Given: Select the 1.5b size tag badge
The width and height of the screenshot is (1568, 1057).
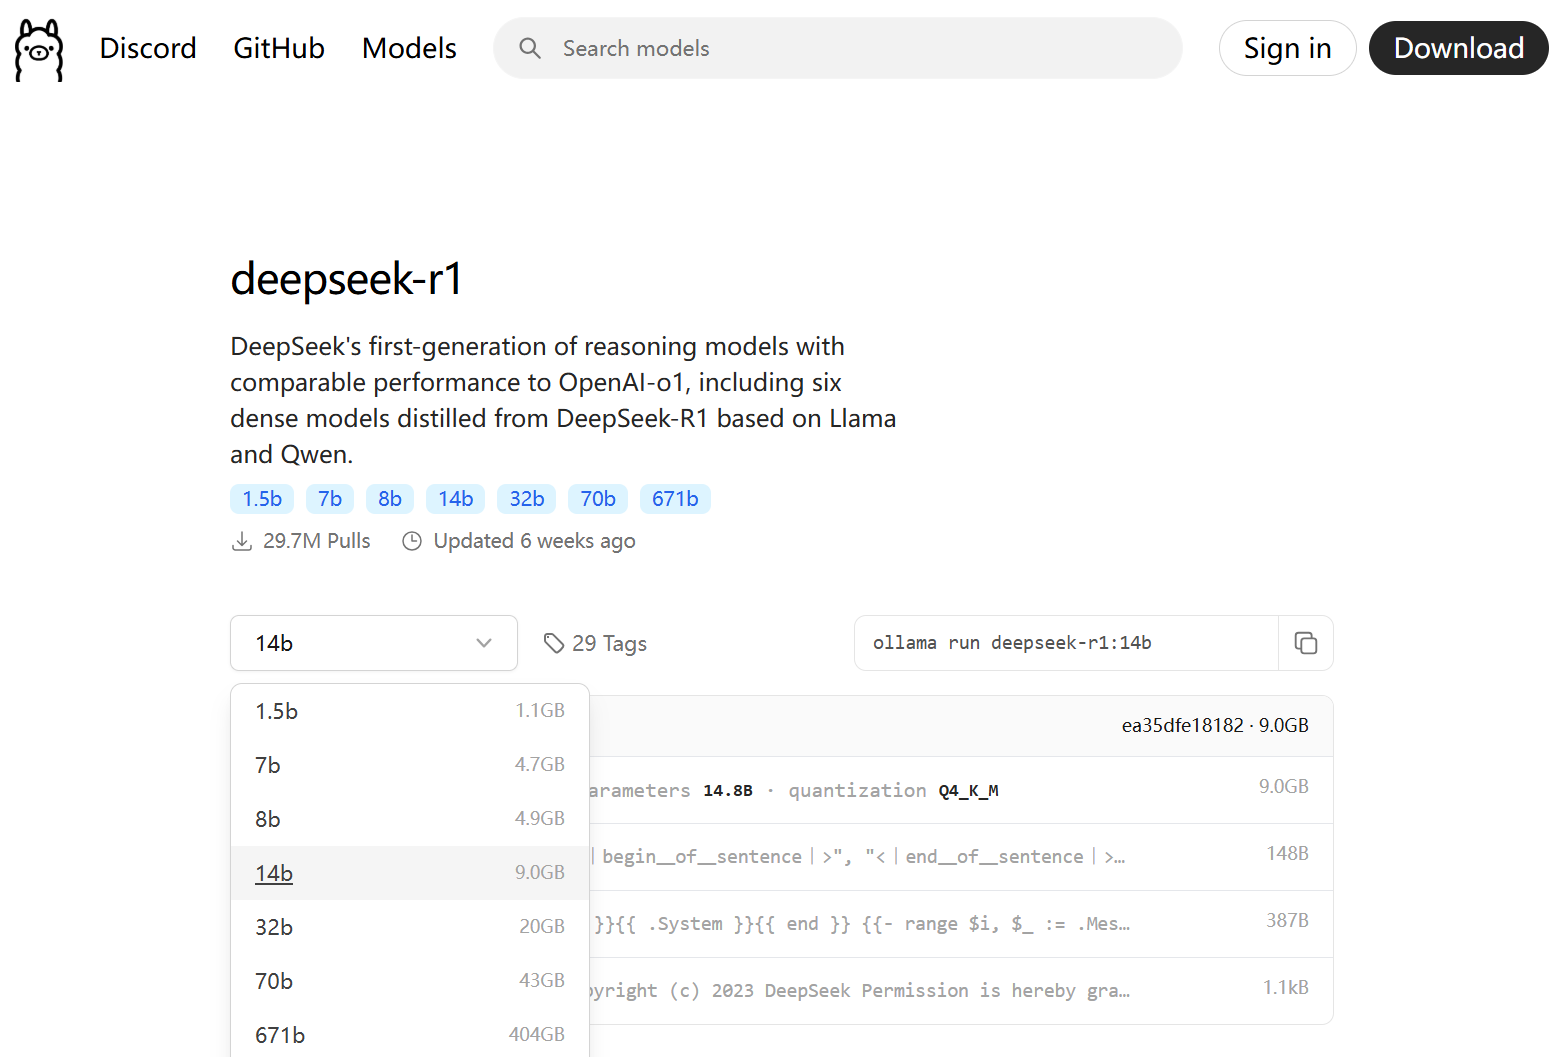Looking at the screenshot, I should [262, 499].
